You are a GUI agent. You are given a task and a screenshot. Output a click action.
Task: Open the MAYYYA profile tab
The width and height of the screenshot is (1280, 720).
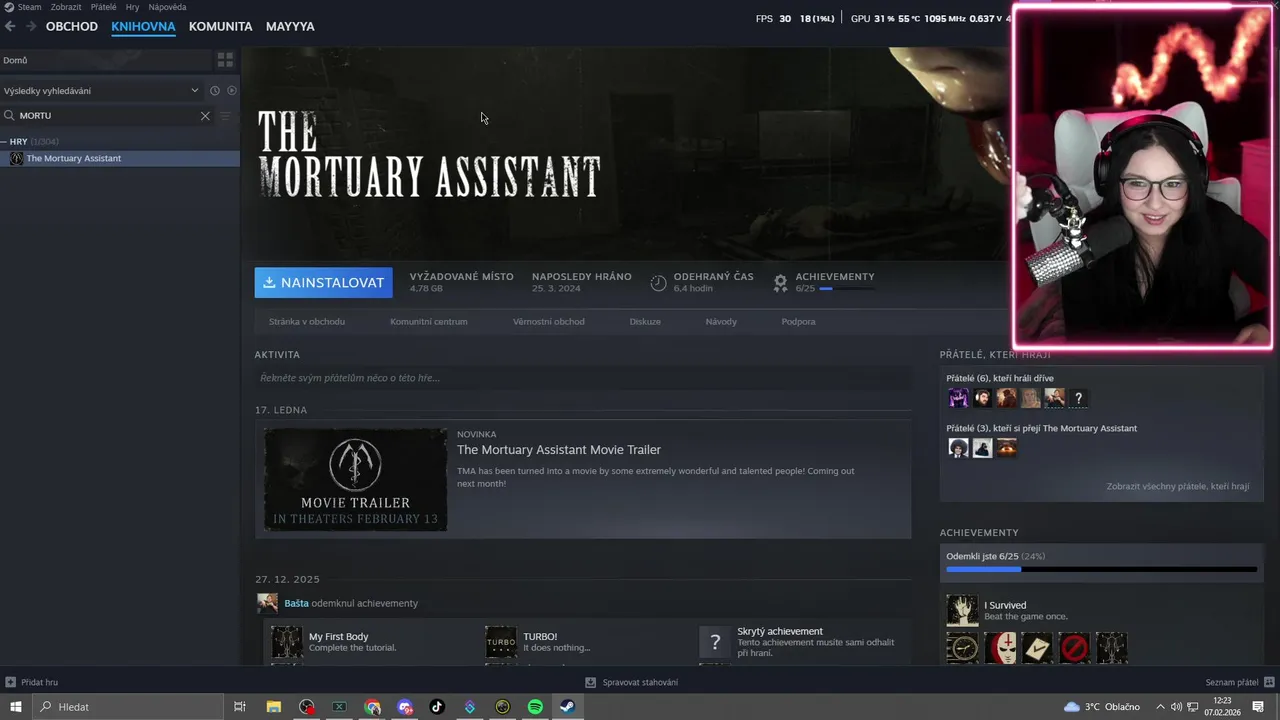tap(290, 26)
